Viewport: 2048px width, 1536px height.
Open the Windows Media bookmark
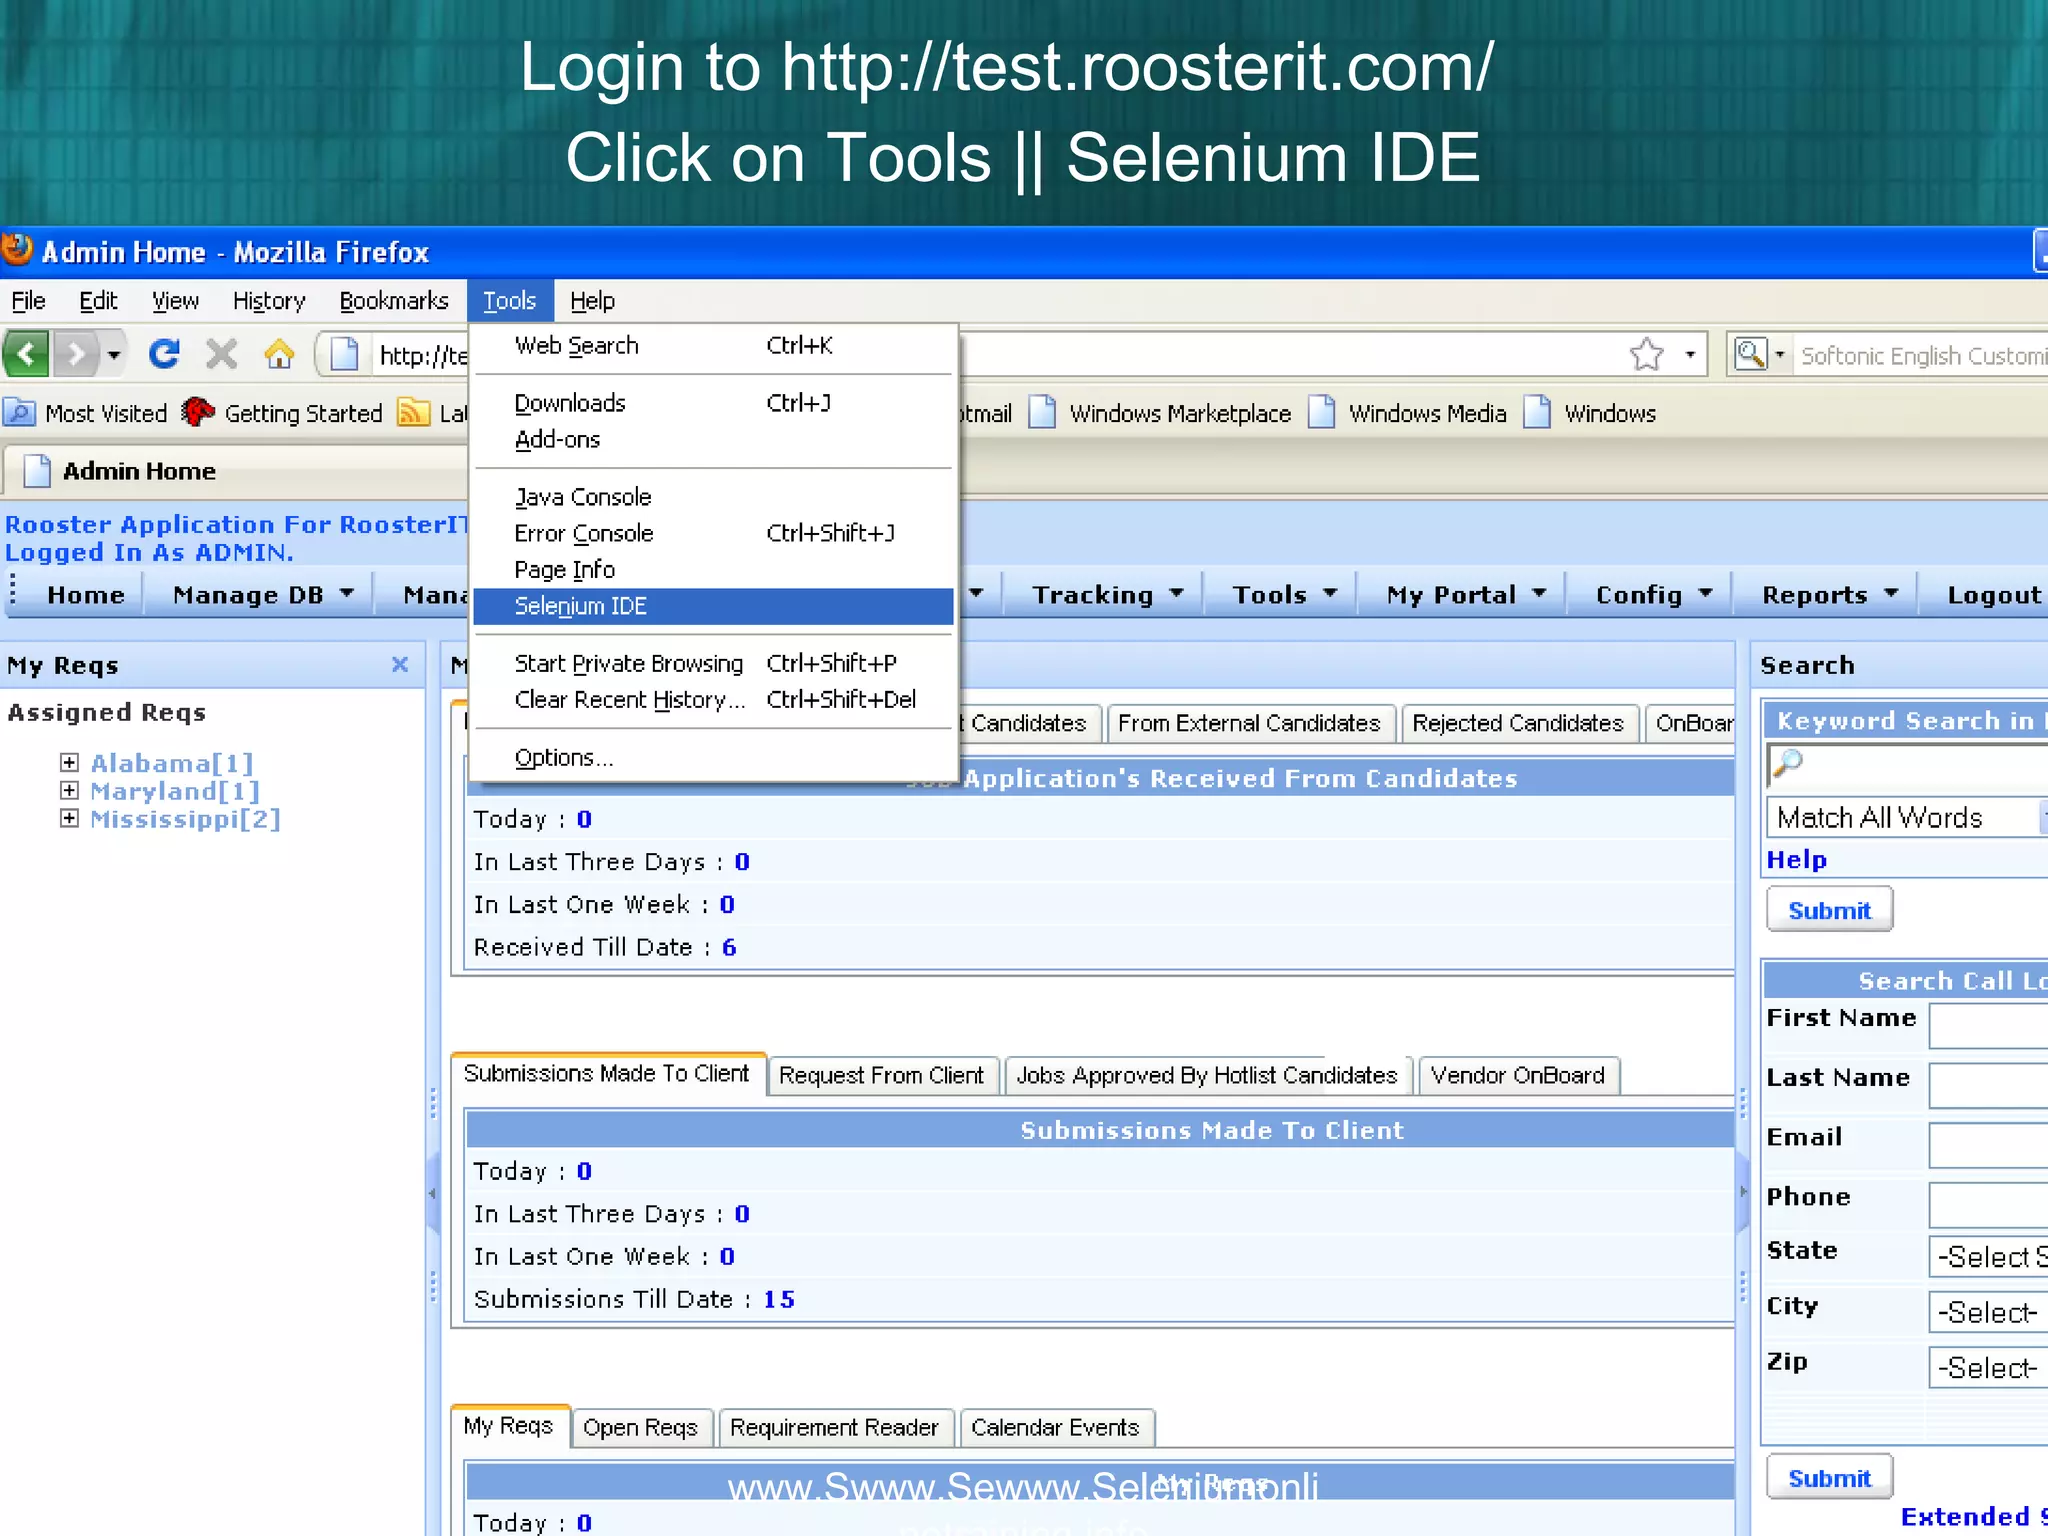pos(1408,413)
